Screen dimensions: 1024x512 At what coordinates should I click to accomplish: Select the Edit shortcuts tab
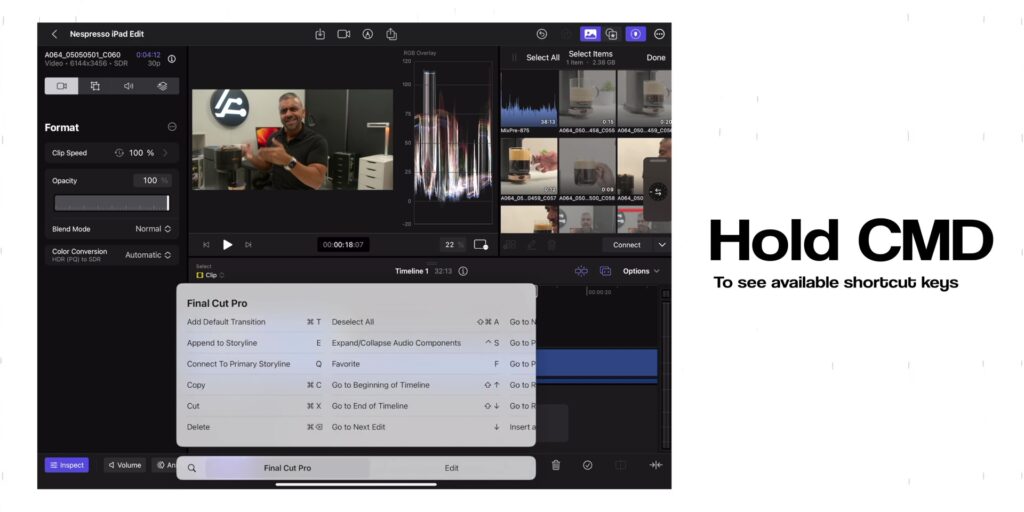click(451, 468)
